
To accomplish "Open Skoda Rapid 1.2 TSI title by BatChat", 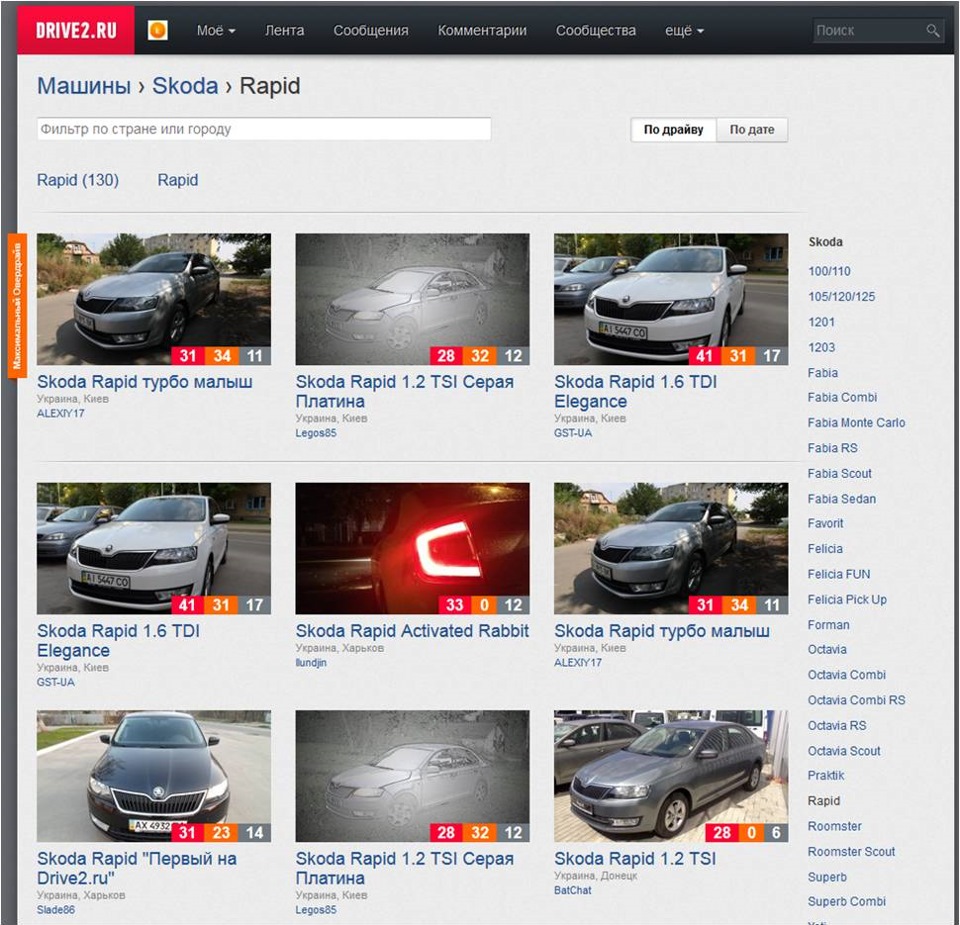I will click(635, 858).
